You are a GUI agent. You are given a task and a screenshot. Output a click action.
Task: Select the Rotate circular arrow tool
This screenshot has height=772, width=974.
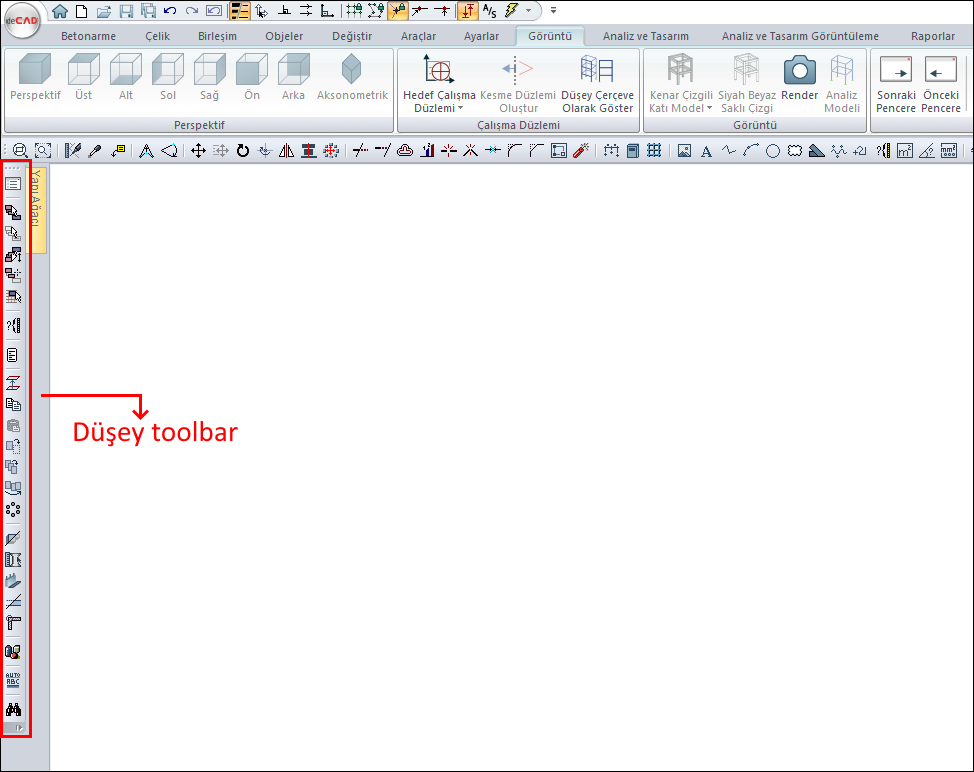pyautogui.click(x=242, y=150)
